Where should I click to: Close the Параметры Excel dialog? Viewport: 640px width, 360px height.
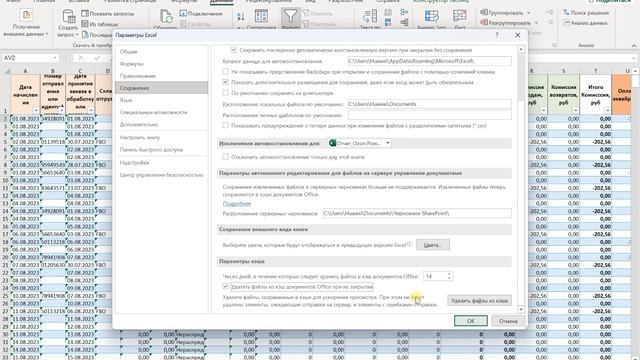[518, 35]
